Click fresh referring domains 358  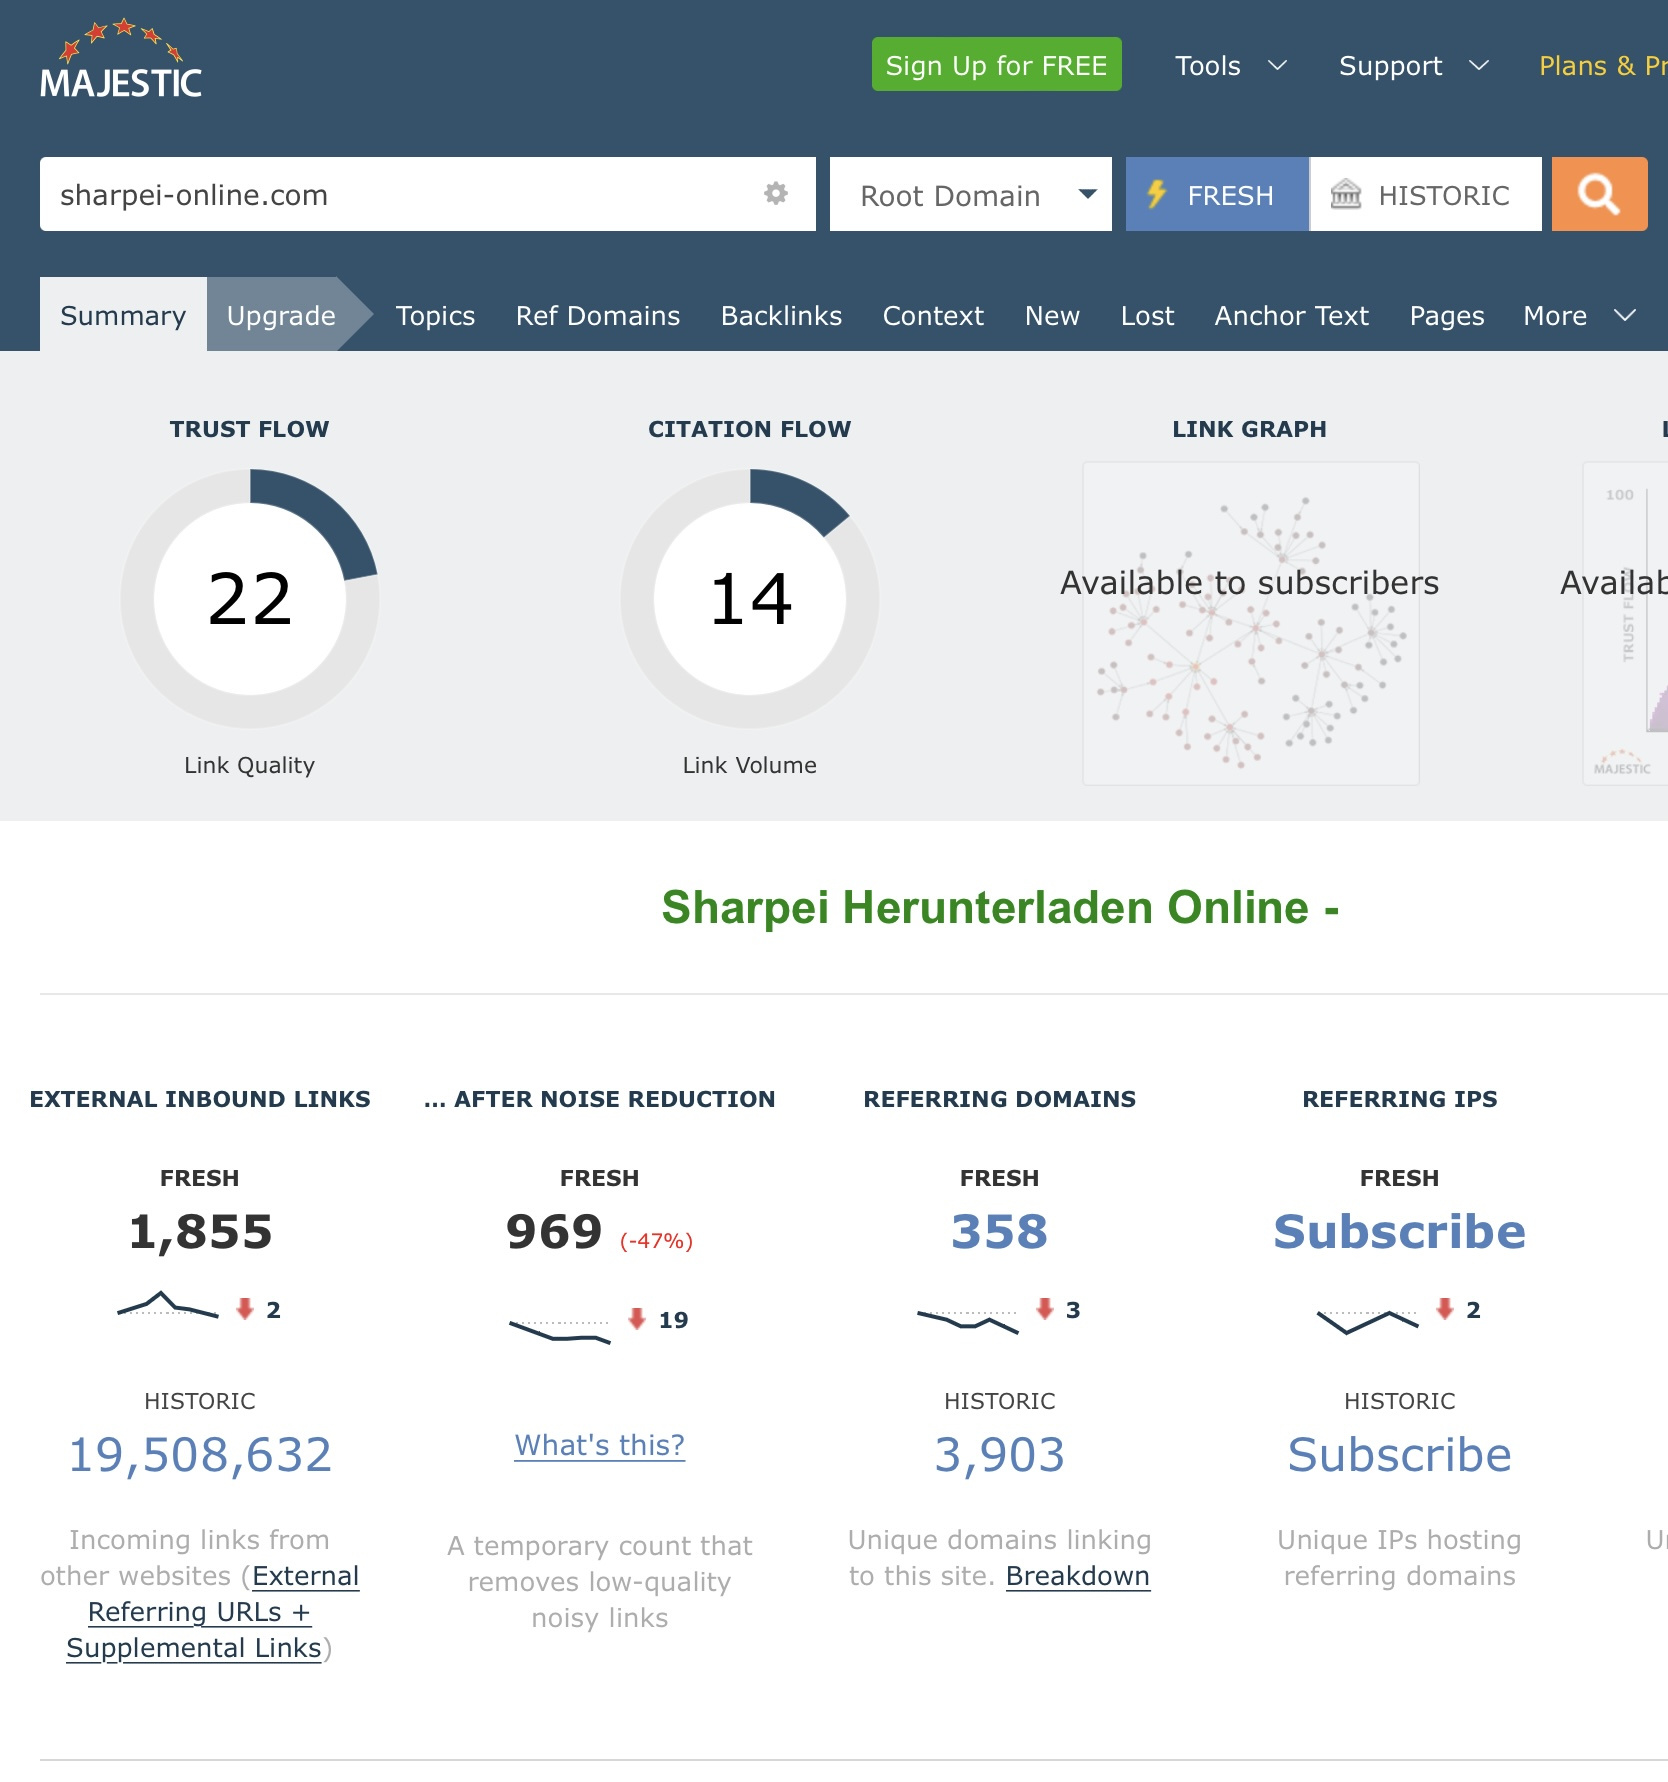click(1000, 1231)
